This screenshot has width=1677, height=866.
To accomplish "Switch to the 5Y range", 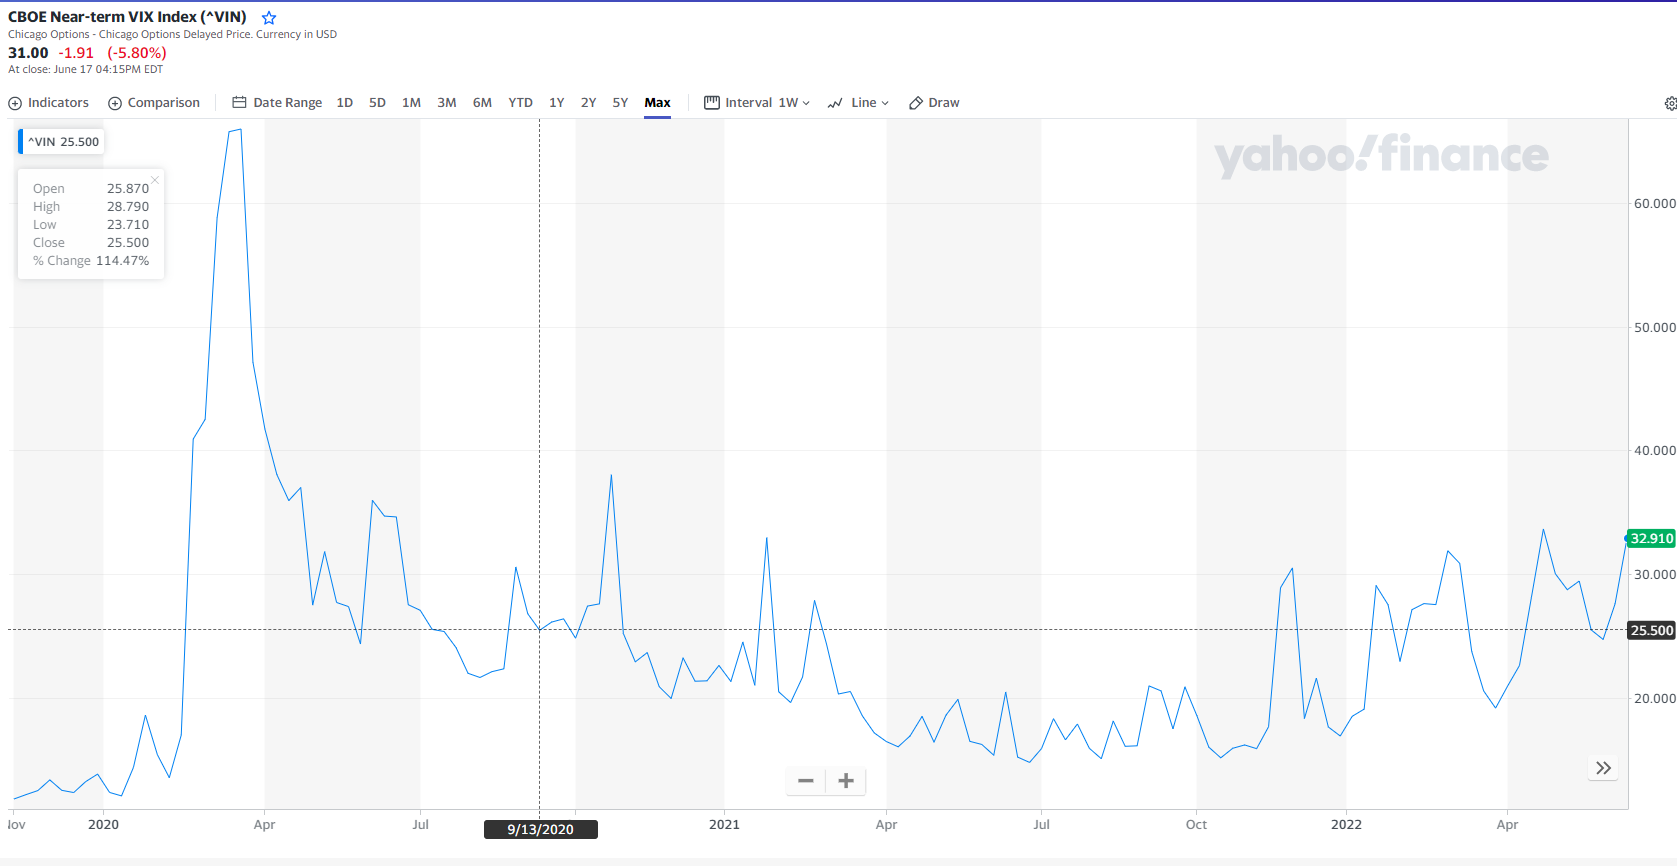I will (620, 103).
